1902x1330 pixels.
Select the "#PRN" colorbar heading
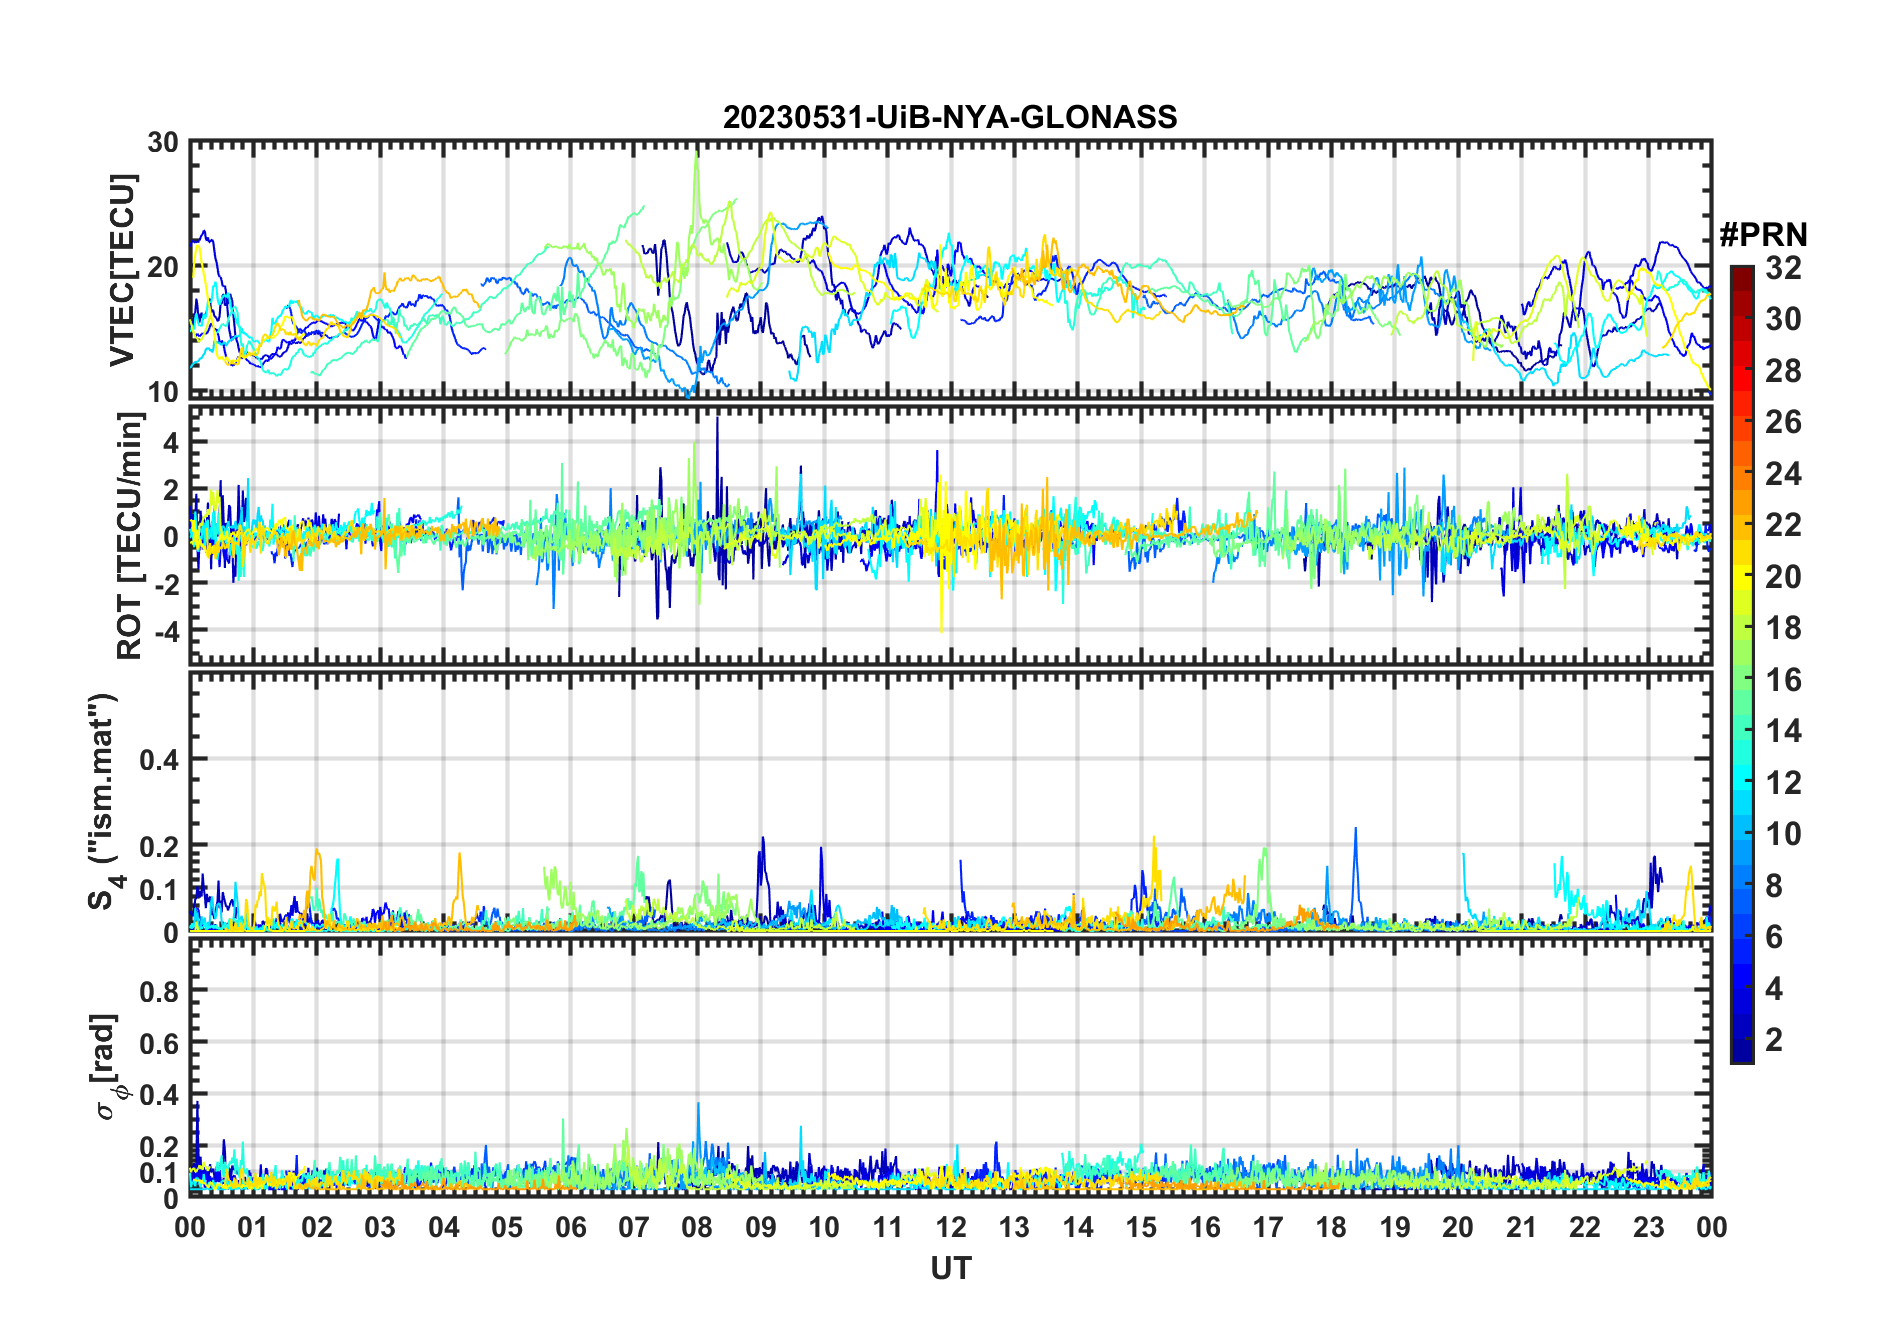pos(1763,235)
